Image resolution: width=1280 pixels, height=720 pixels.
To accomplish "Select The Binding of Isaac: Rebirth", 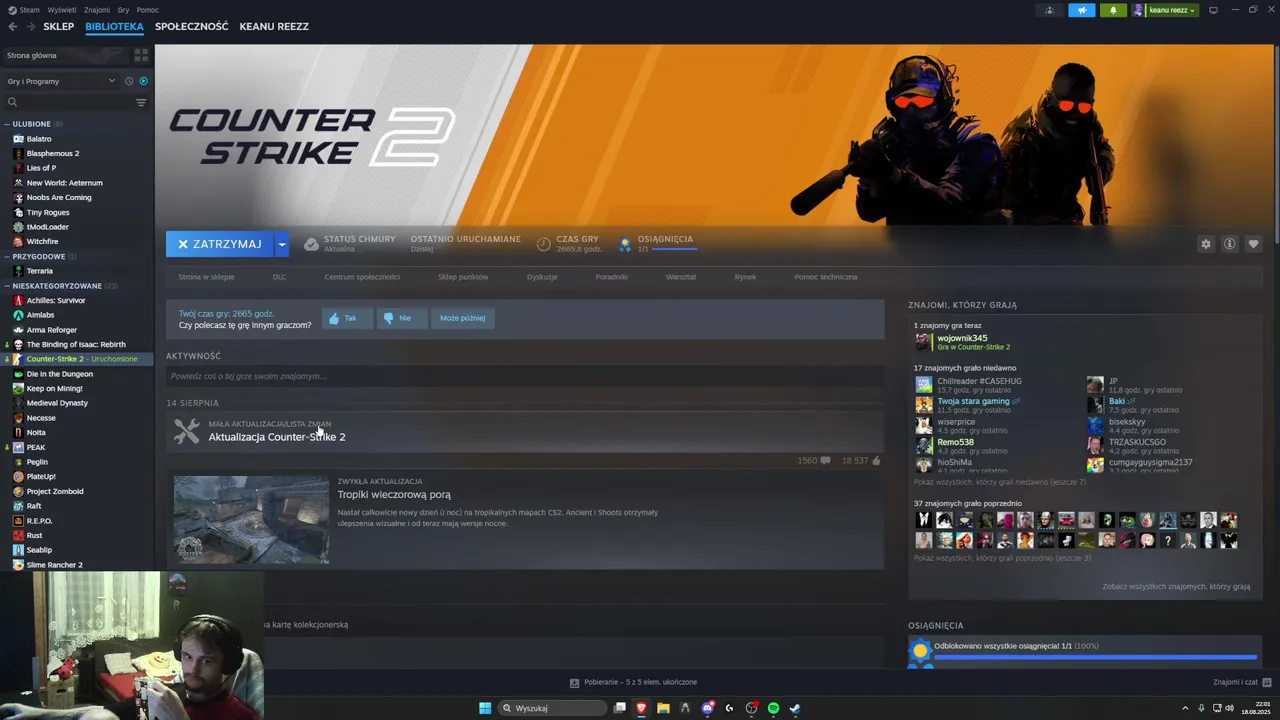I will coord(77,344).
